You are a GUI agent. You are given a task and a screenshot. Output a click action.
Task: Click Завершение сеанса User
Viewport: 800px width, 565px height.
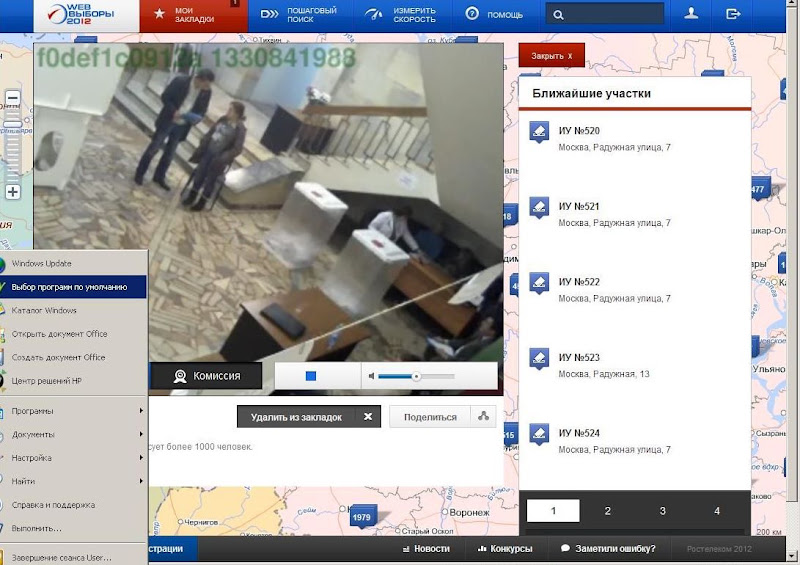coord(73,557)
